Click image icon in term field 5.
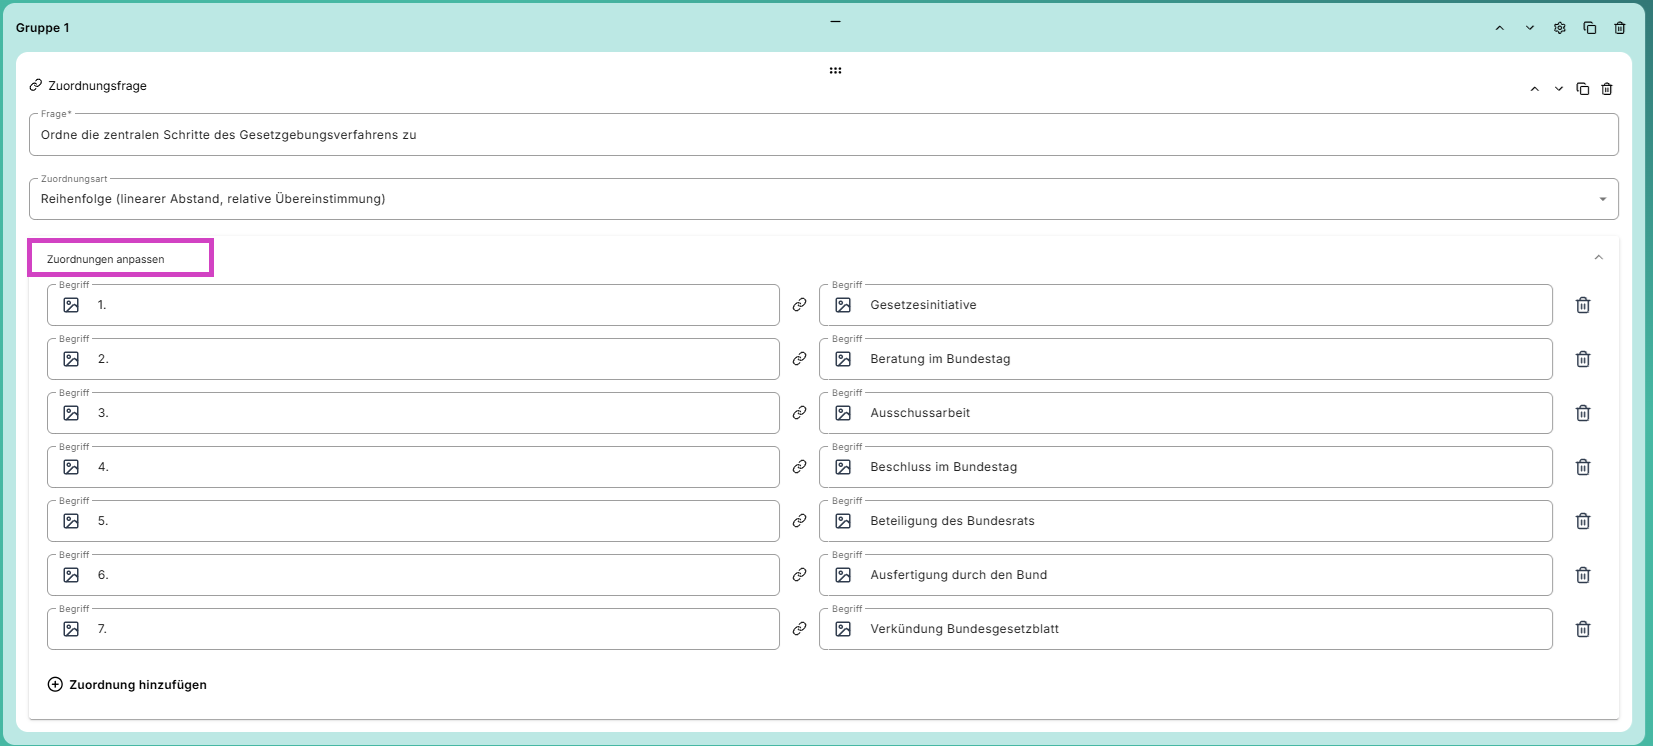Viewport: 1653px width, 746px height. pos(71,521)
